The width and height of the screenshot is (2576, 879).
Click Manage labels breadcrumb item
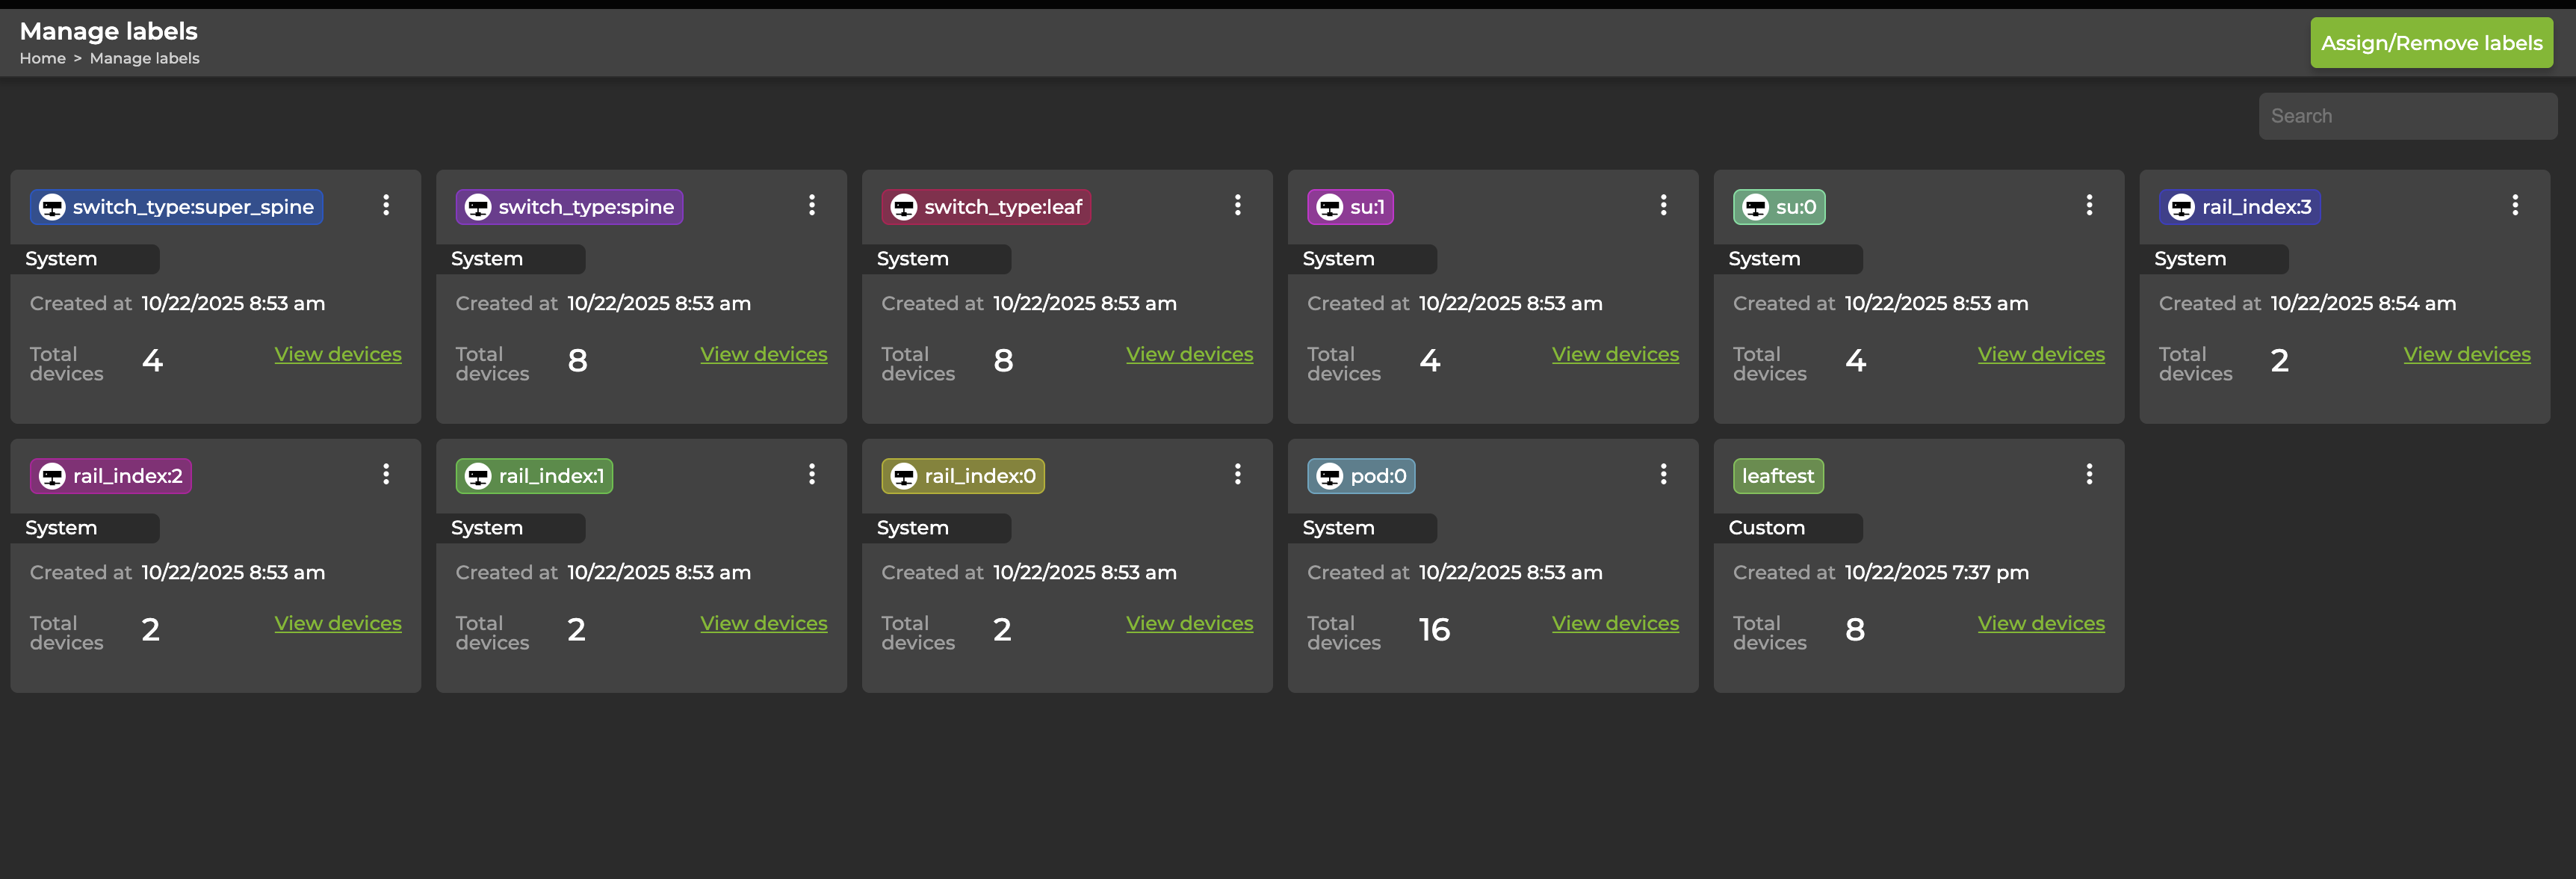(144, 59)
